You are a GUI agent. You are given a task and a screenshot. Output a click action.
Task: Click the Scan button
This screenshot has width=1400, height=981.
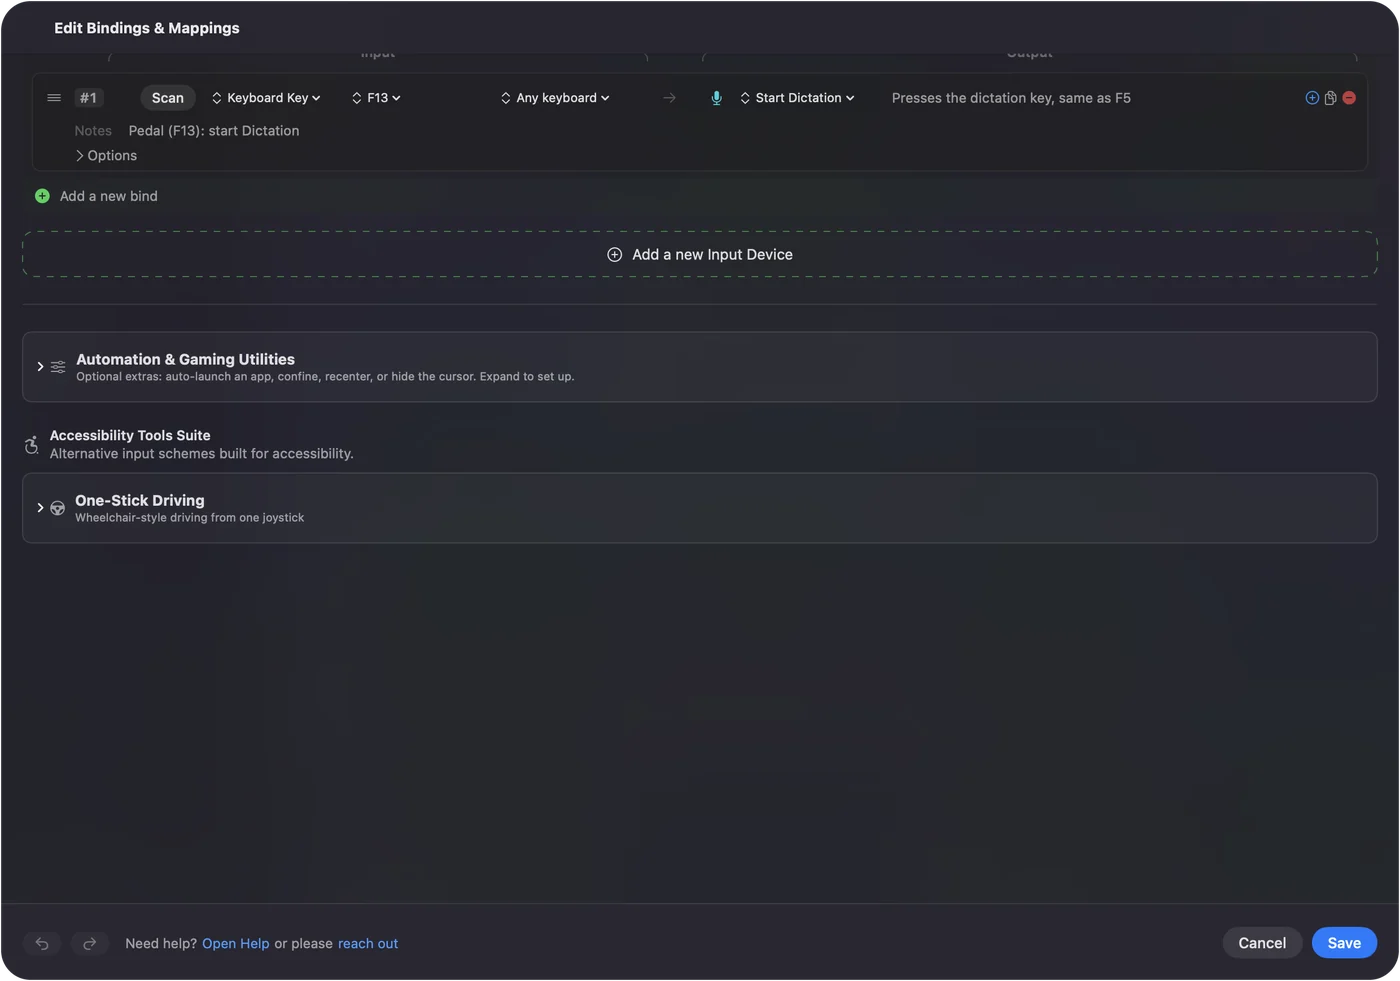pyautogui.click(x=168, y=98)
